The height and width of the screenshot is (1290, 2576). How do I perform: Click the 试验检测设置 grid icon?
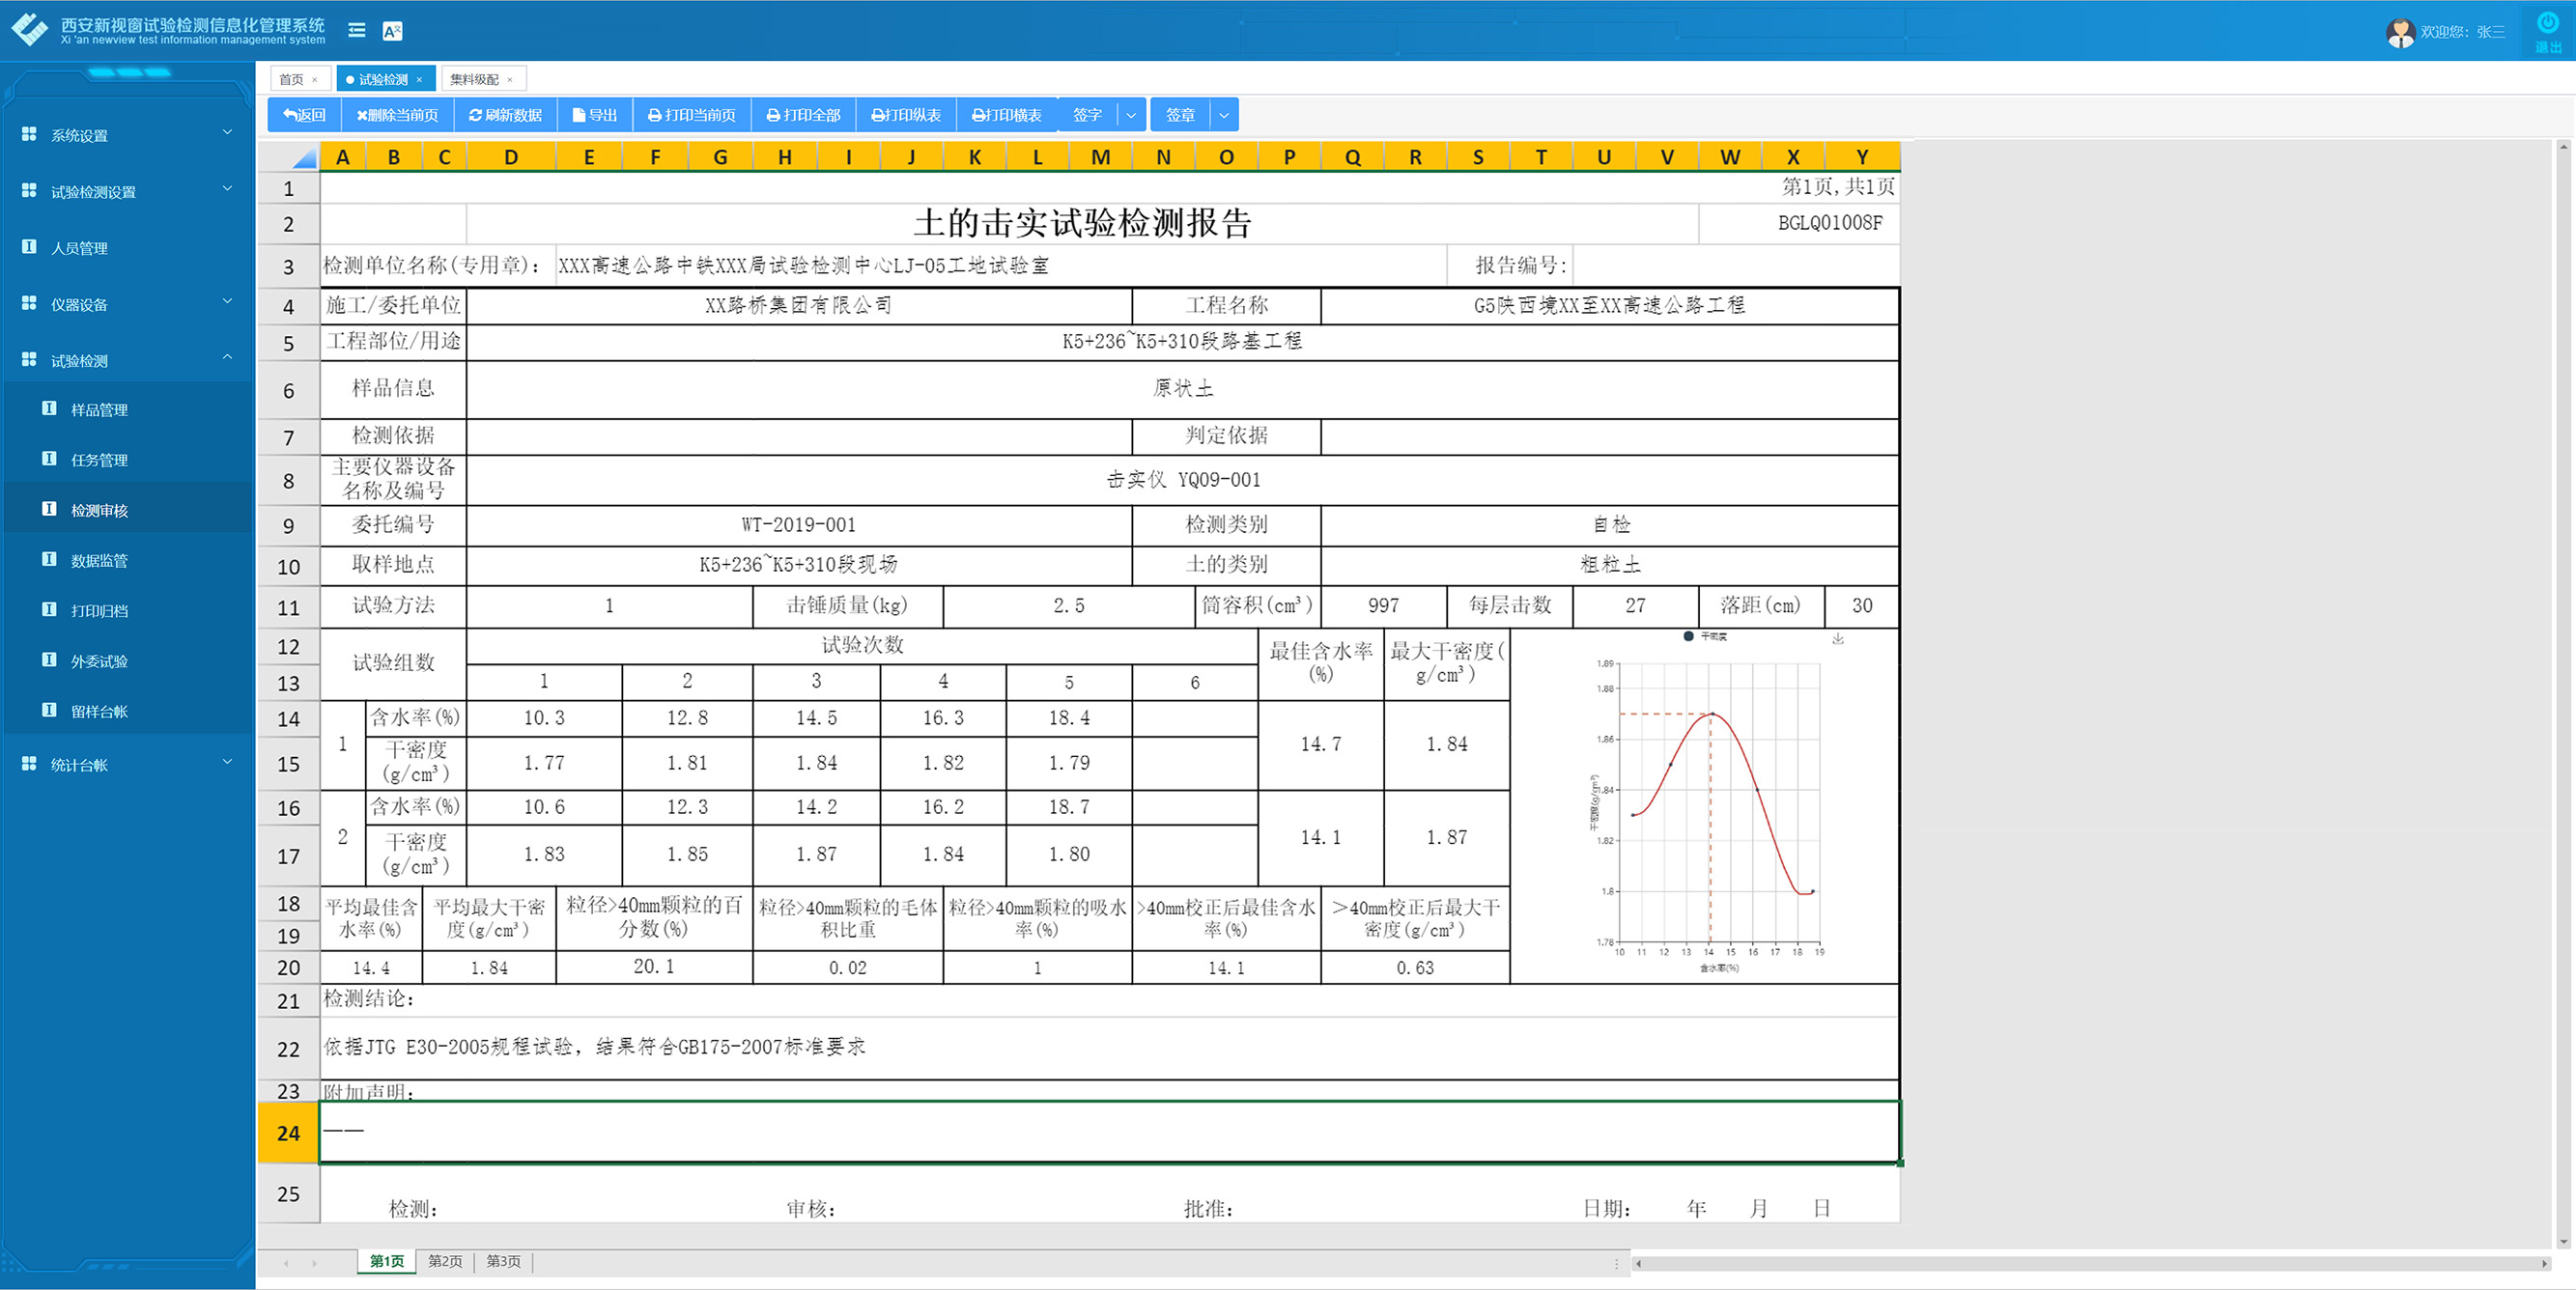(x=29, y=190)
